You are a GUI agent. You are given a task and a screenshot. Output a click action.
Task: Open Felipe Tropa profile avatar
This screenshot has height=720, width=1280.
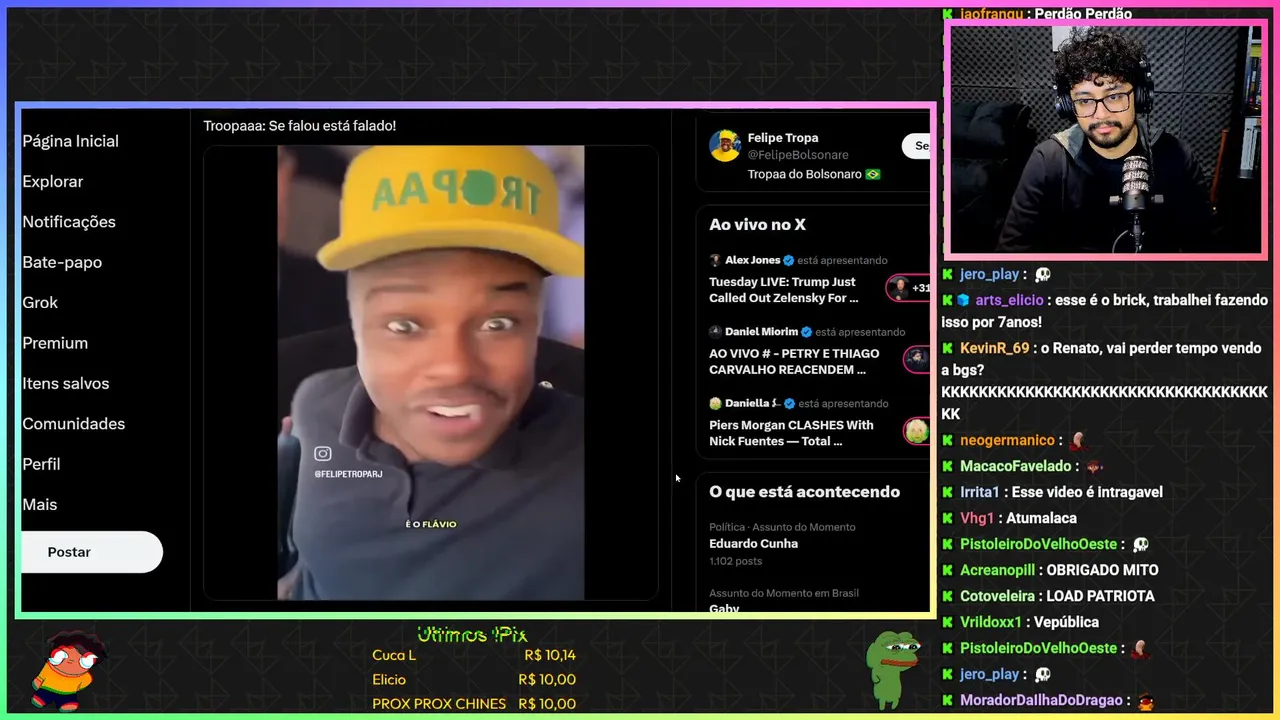pyautogui.click(x=725, y=146)
